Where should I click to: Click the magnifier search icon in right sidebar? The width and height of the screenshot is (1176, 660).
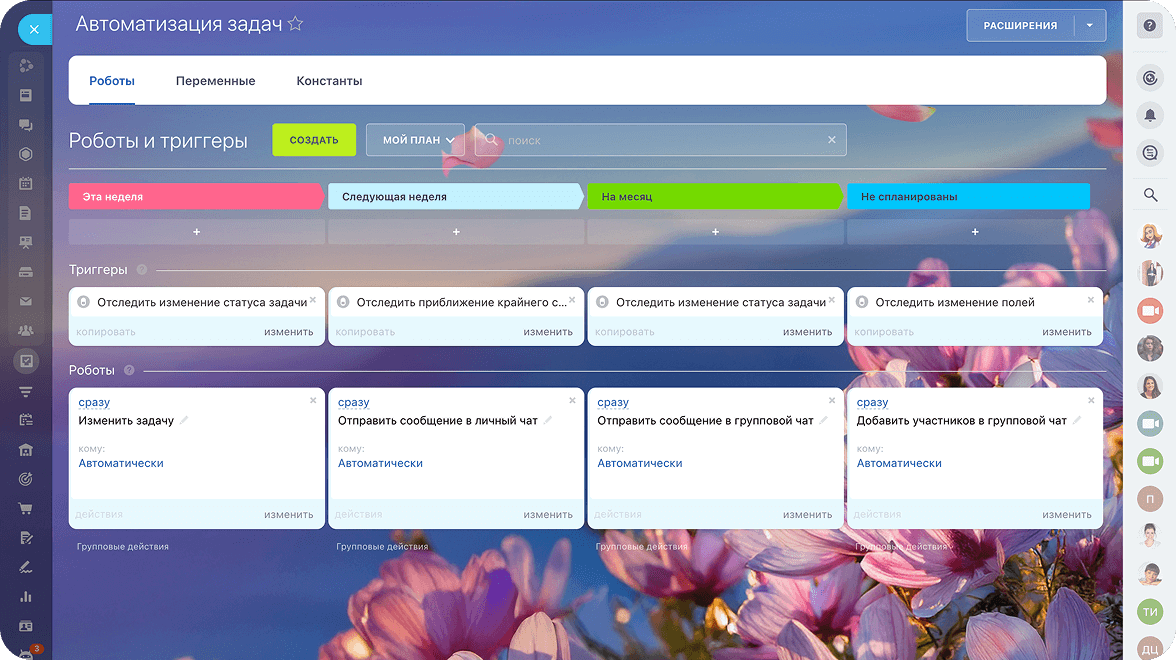point(1150,195)
